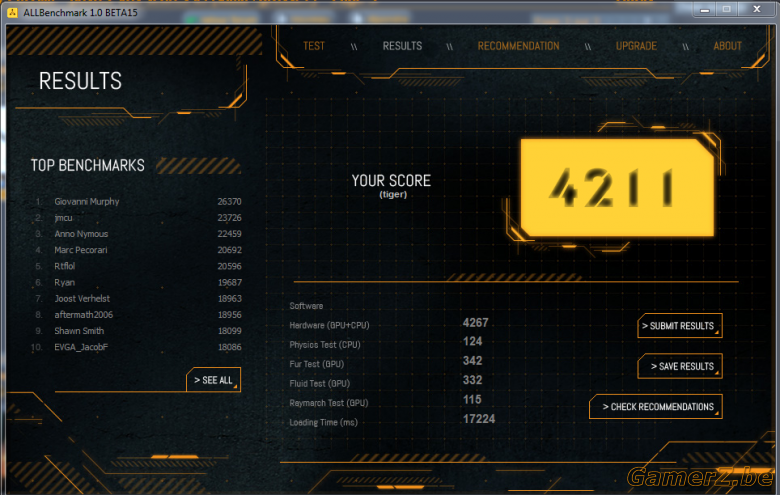Image resolution: width=780 pixels, height=495 pixels.
Task: Select the Ryan benchmark entry
Action: 65,282
